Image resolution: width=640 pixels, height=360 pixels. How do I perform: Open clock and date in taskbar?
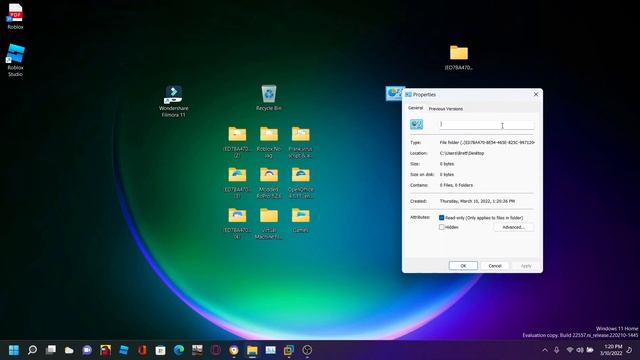[x=611, y=350]
